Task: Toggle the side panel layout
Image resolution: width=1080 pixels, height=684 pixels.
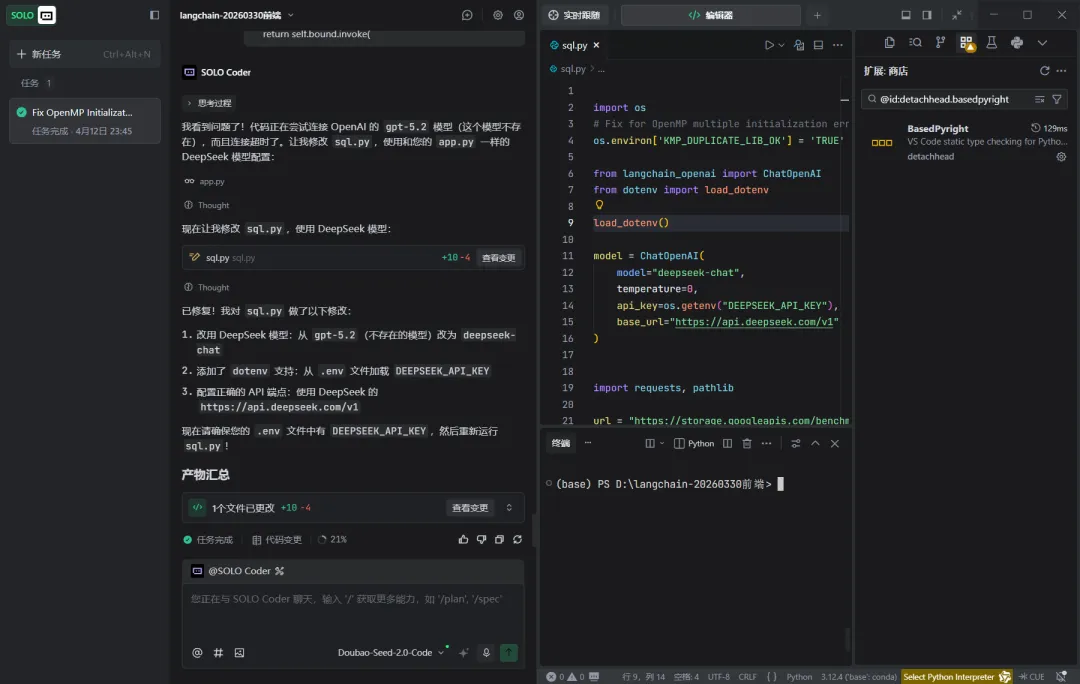Action: pyautogui.click(x=927, y=15)
